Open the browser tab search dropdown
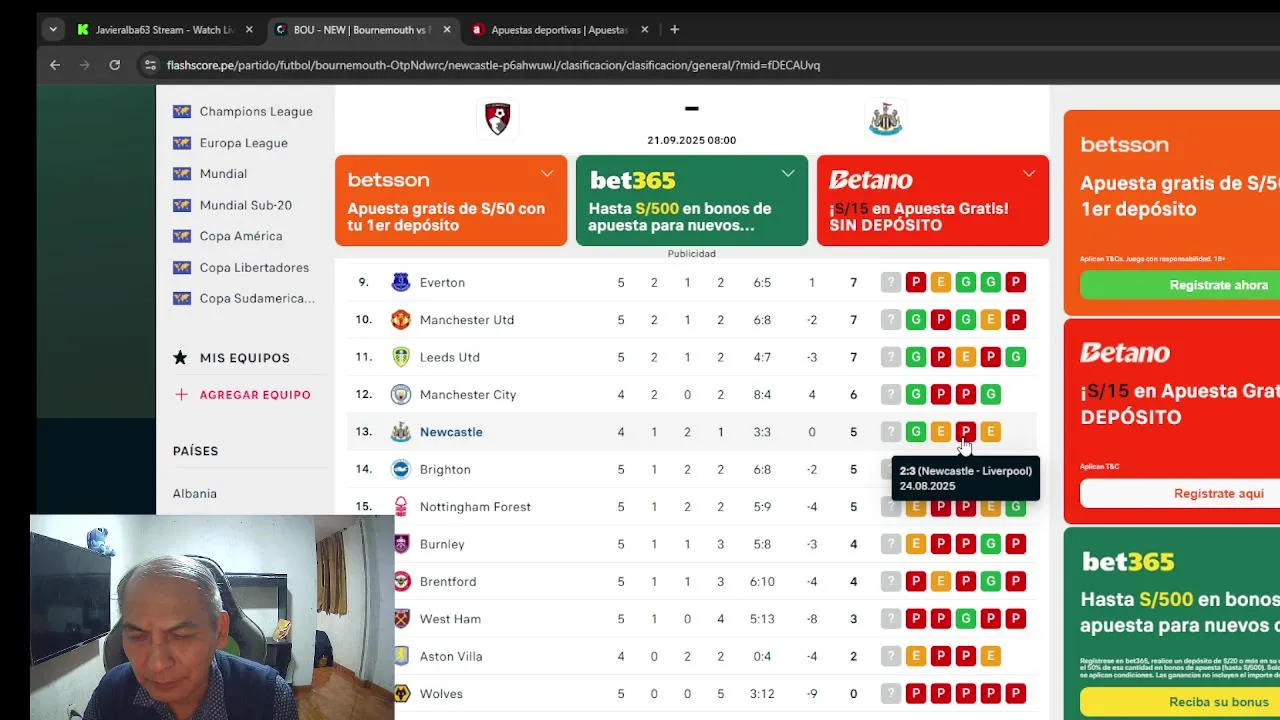Image resolution: width=1280 pixels, height=720 pixels. [x=53, y=30]
